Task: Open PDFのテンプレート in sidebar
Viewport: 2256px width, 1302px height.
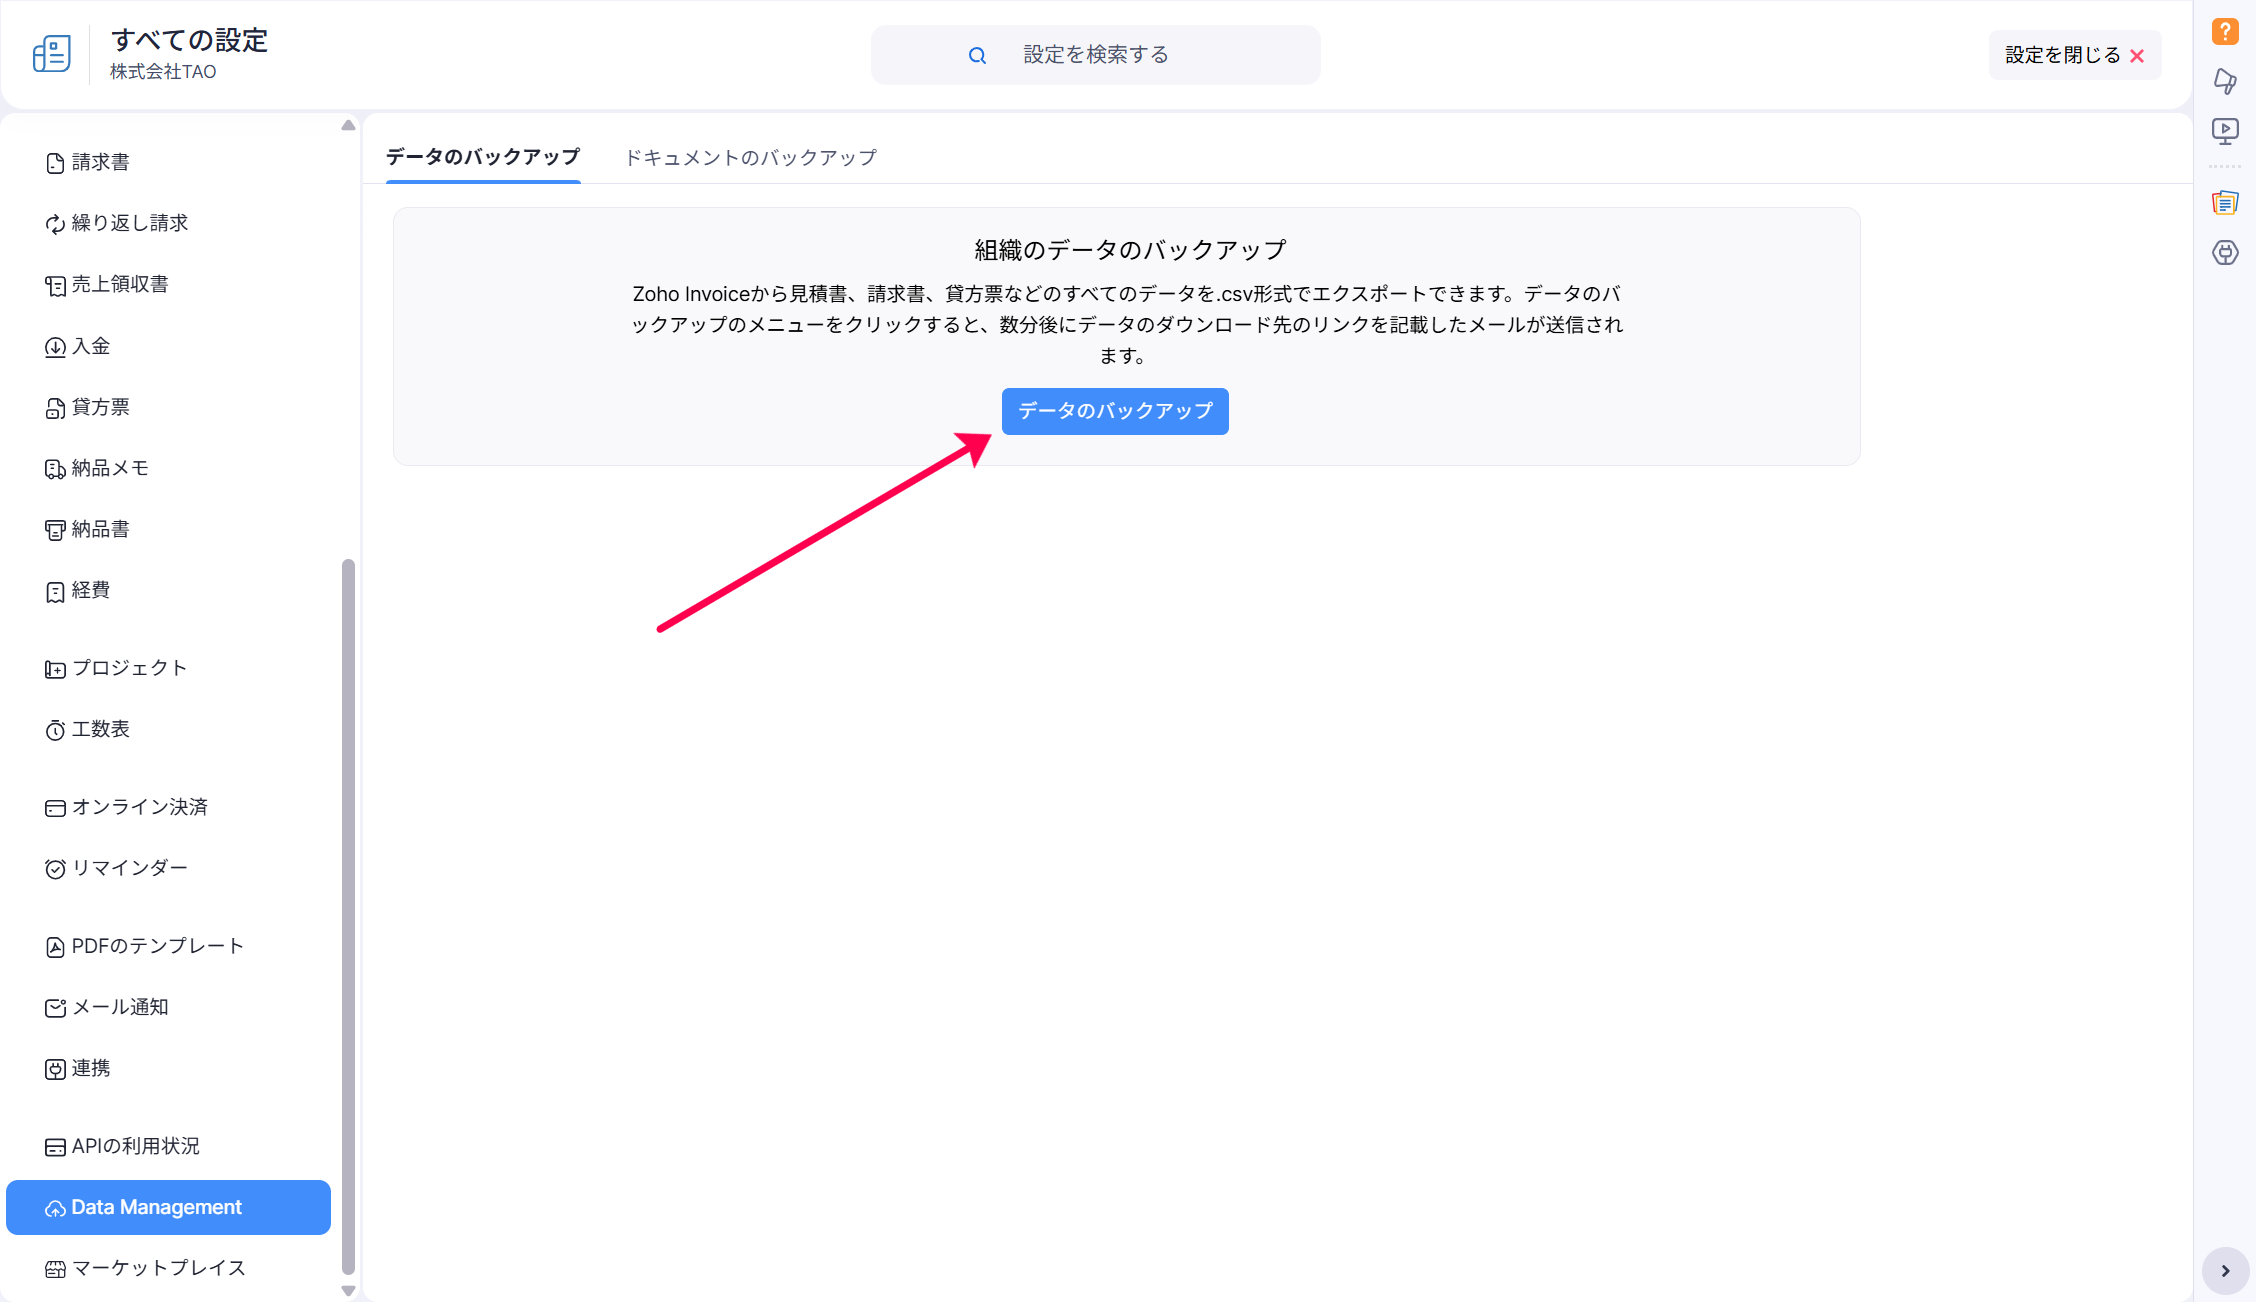Action: coord(157,946)
